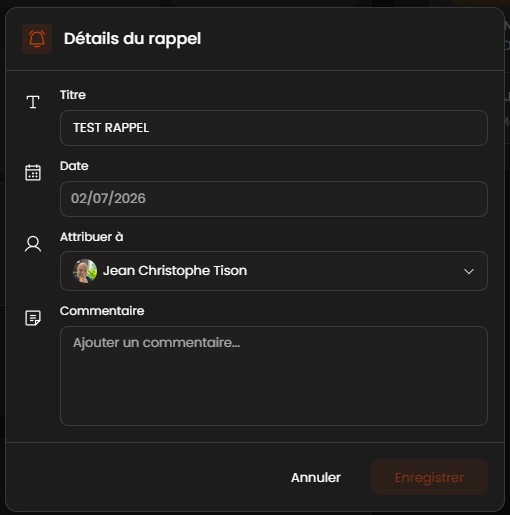Focus the Titre field containing TEST RAPPEL
The image size is (510, 515).
(274, 128)
